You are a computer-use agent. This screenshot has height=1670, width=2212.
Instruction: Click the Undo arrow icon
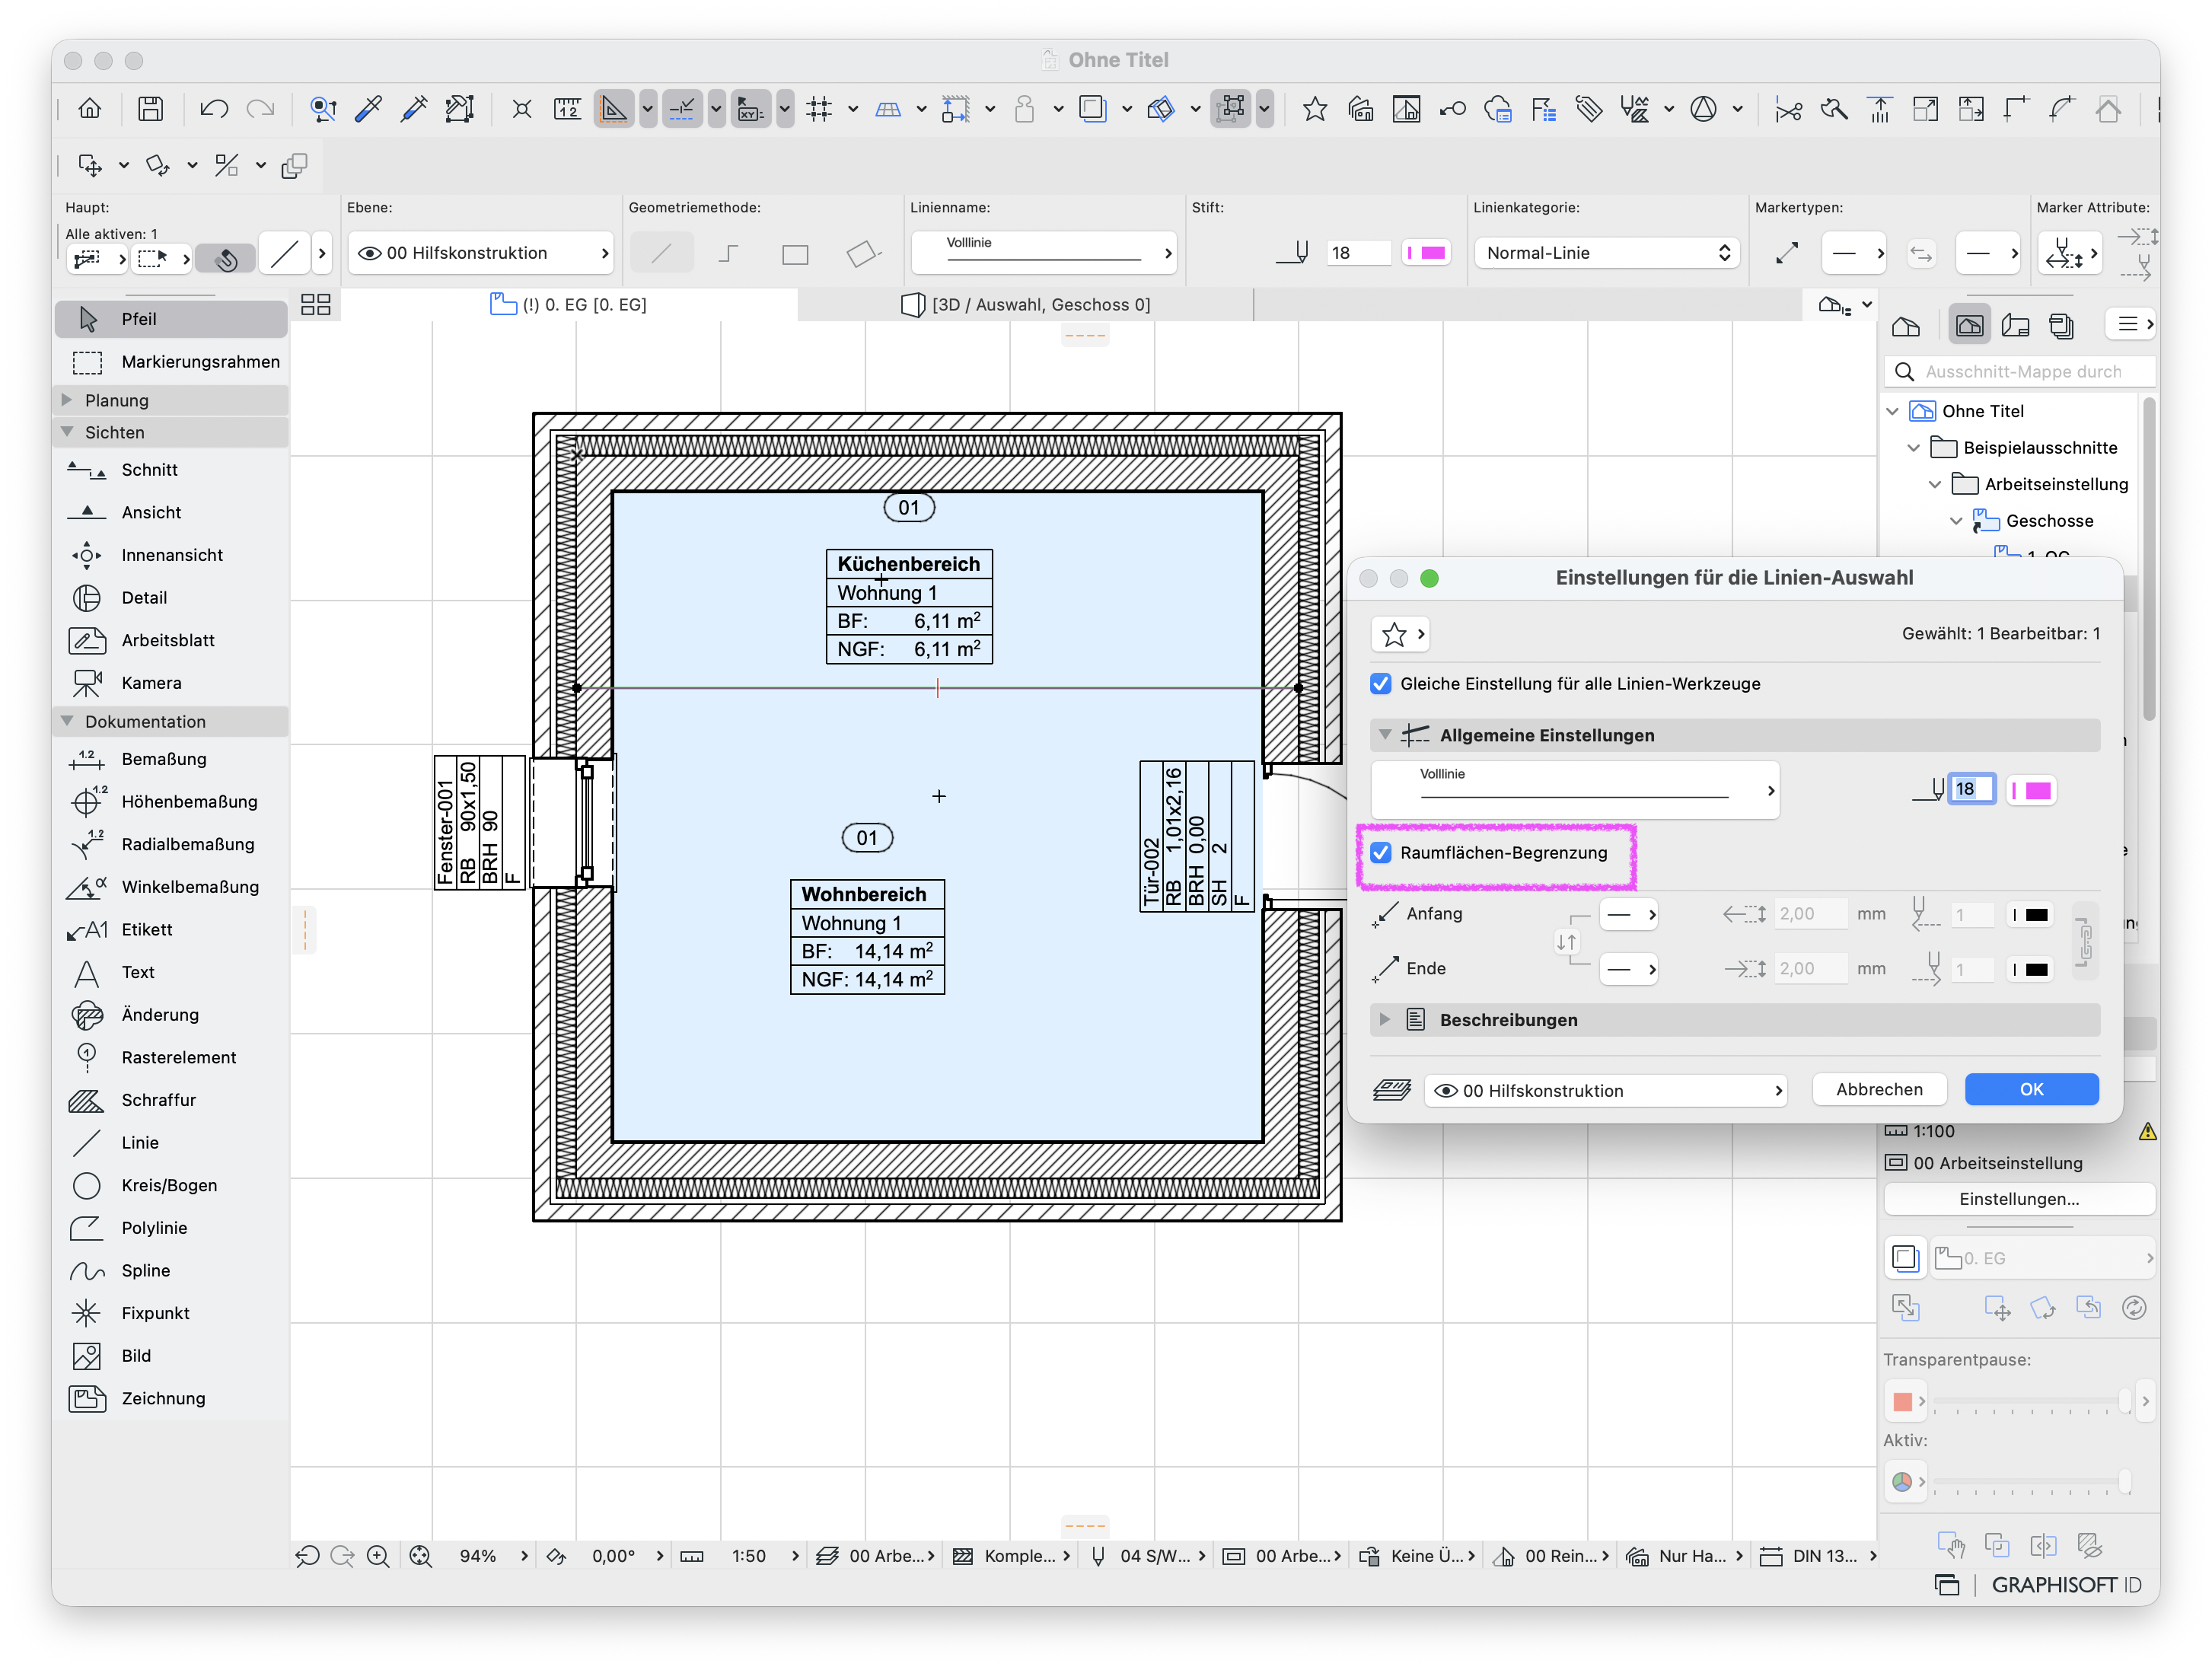click(x=213, y=108)
